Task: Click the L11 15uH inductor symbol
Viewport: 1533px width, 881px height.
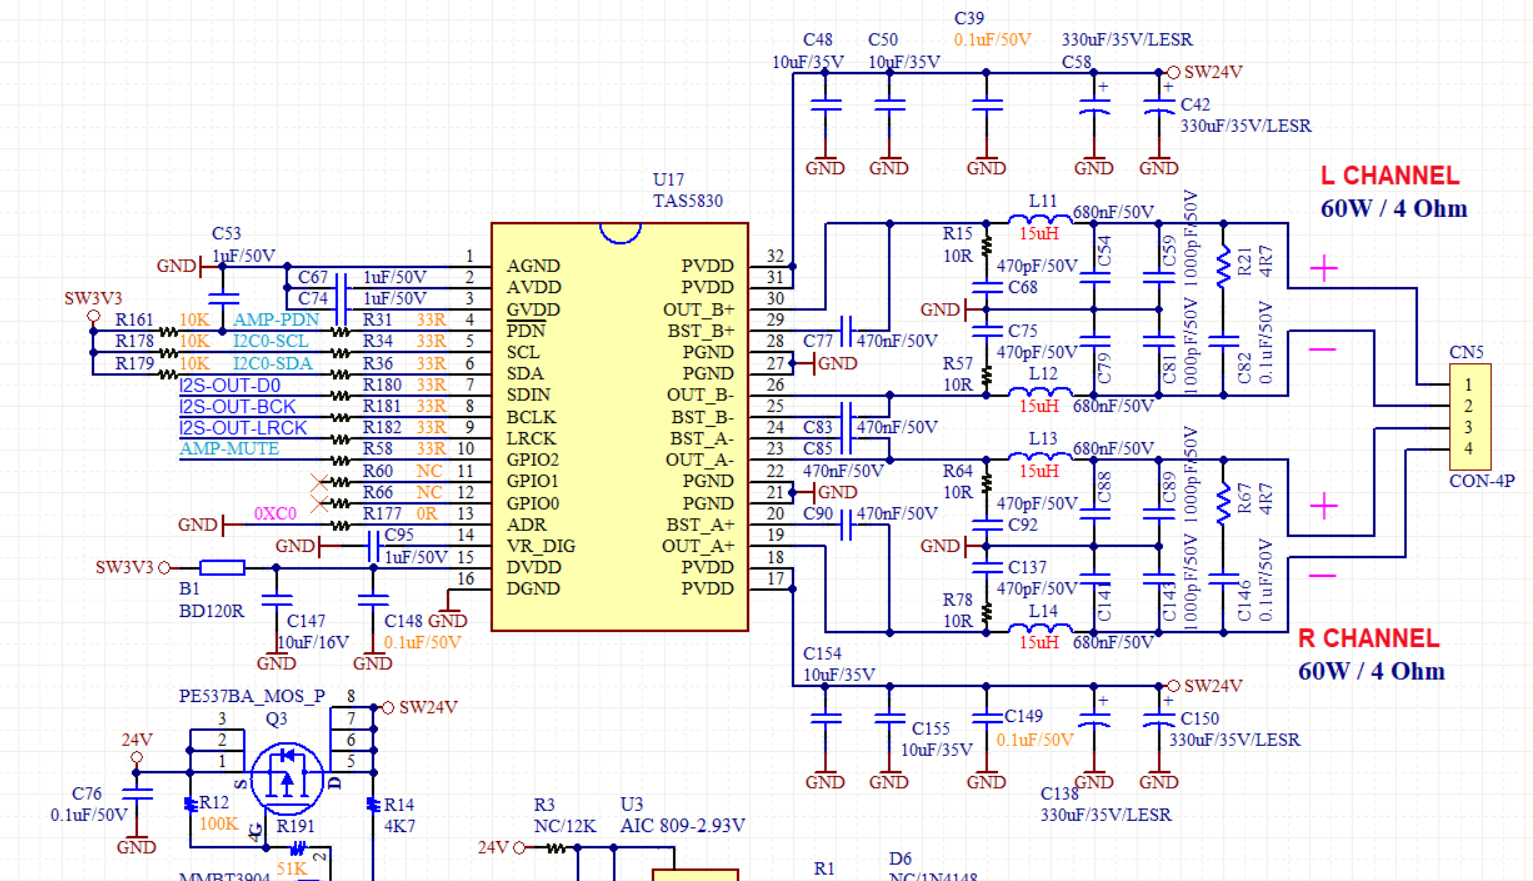Action: [x=1040, y=220]
